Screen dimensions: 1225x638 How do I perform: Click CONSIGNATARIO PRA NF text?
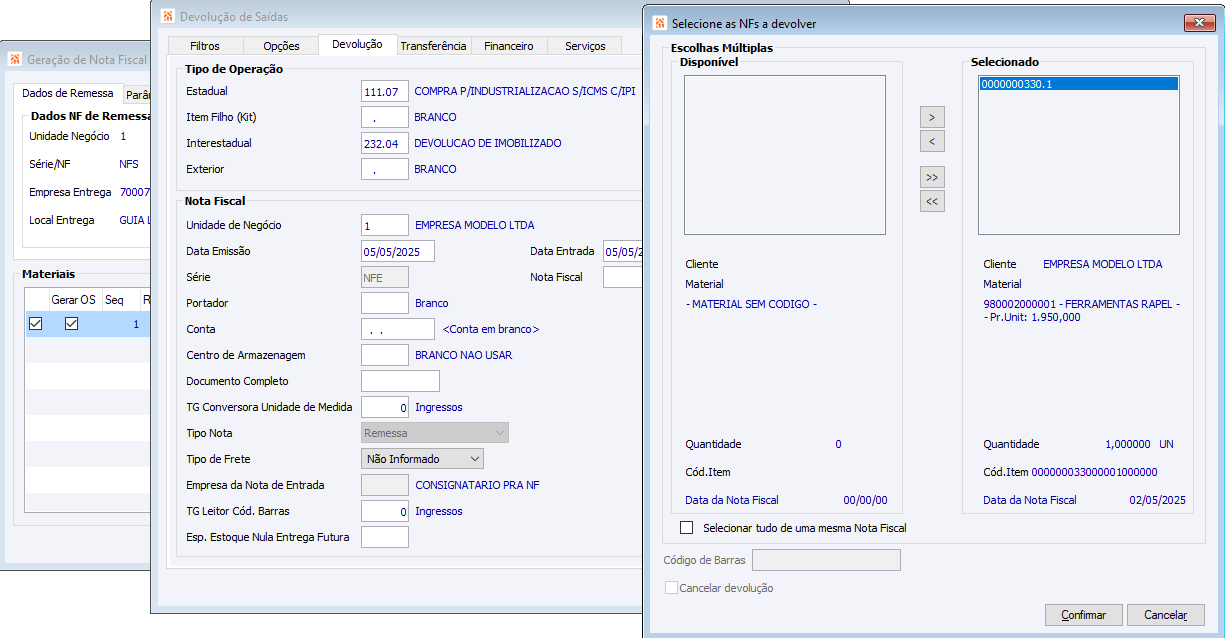pos(477,485)
